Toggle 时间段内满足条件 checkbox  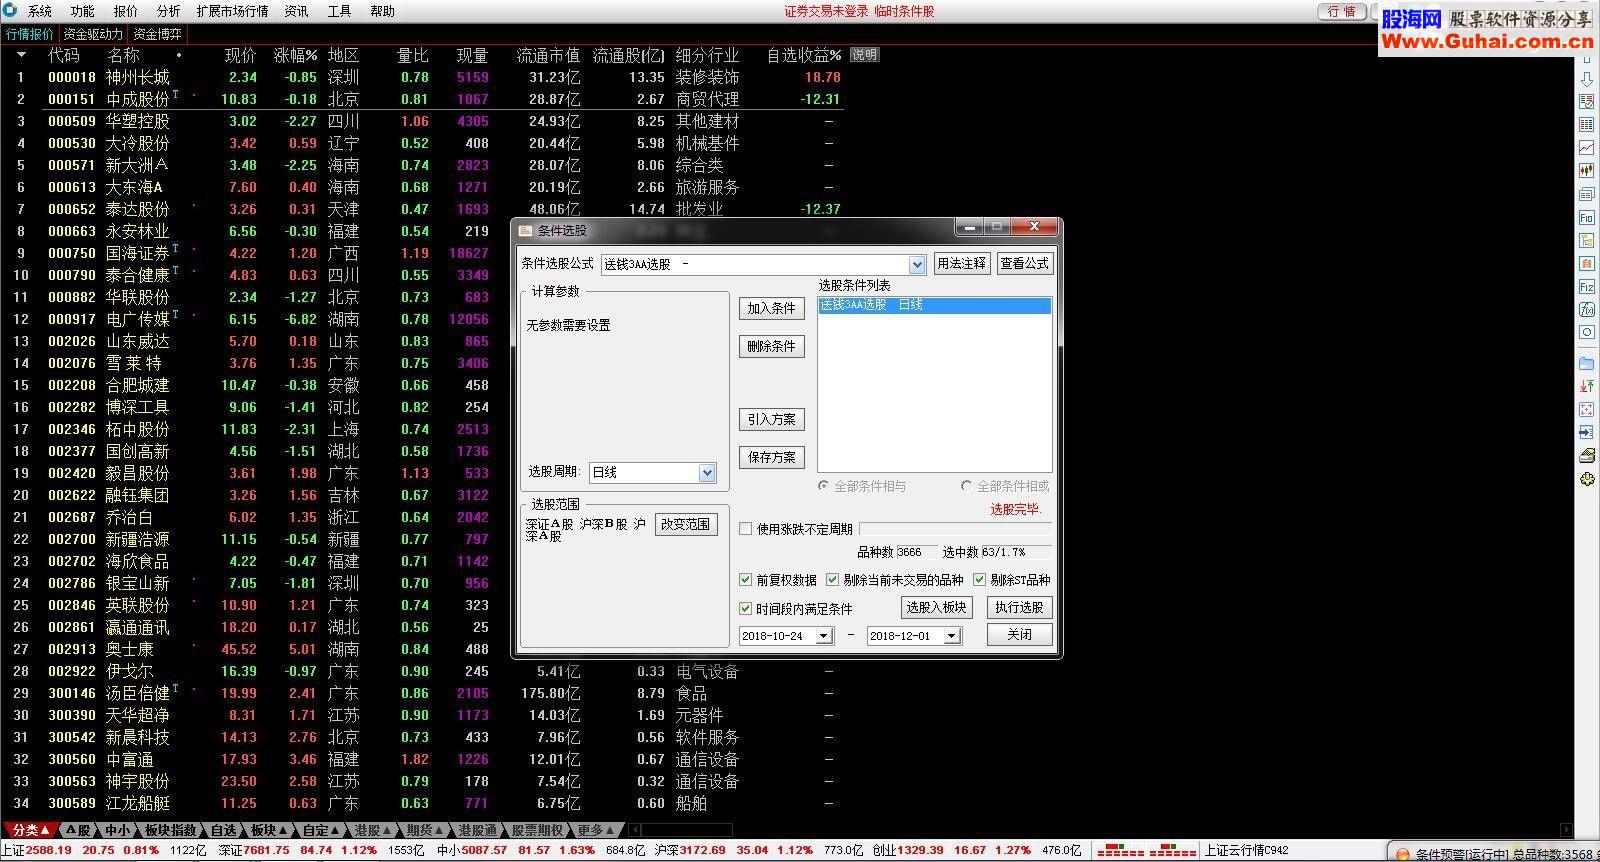coord(745,609)
